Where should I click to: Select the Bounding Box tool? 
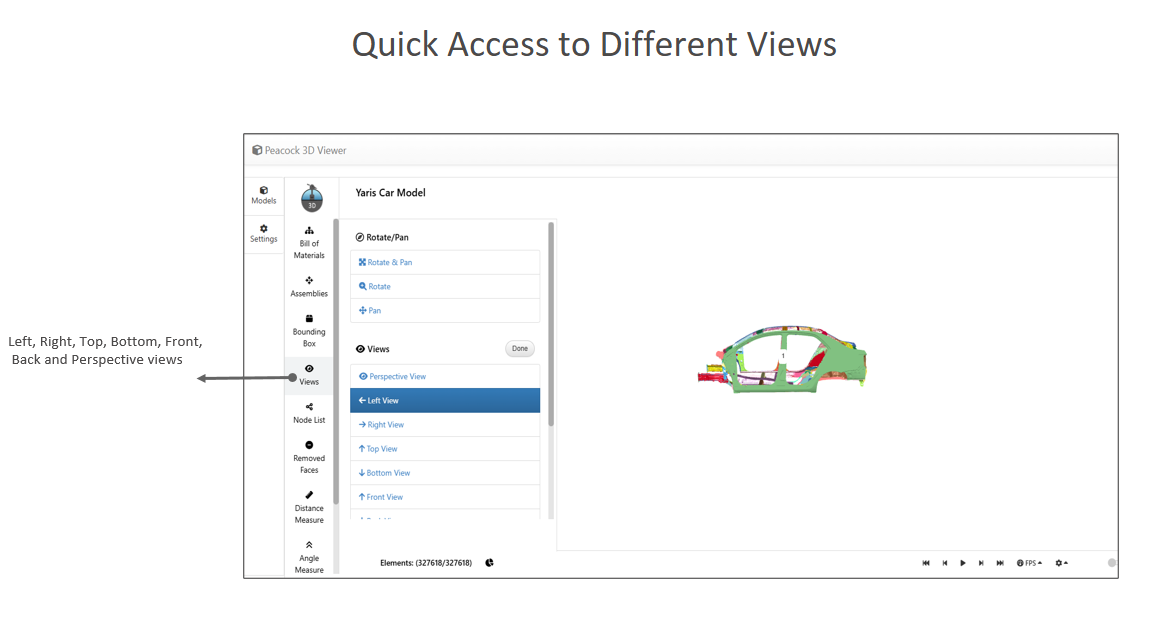coord(309,331)
